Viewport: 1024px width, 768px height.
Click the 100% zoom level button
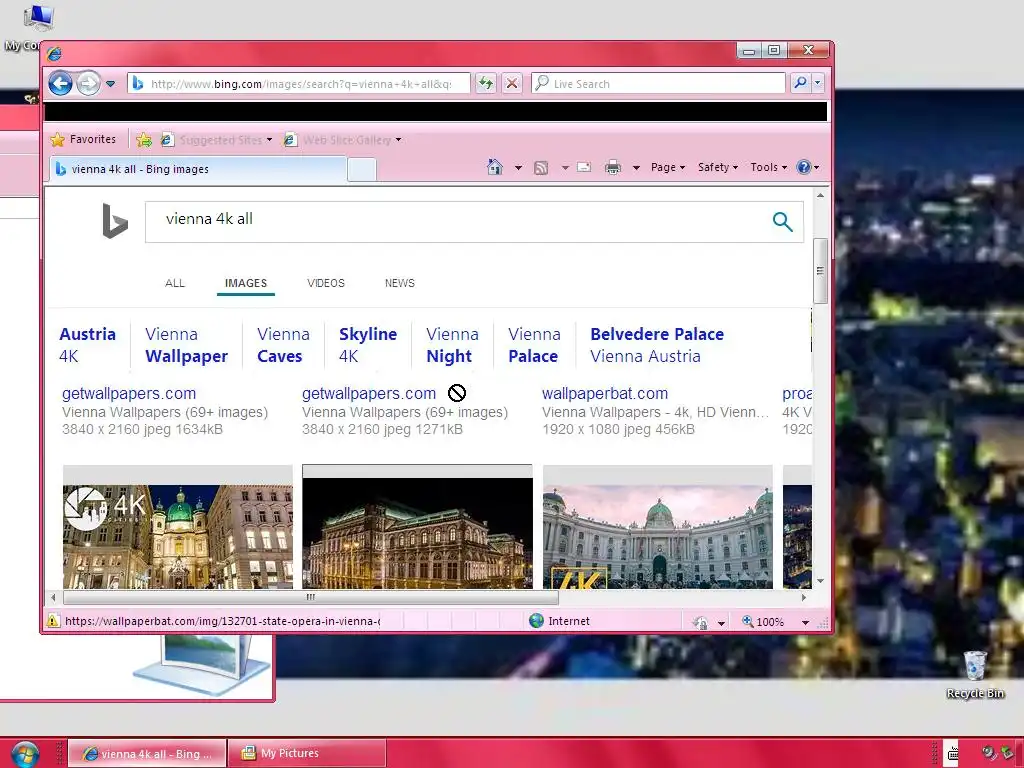763,622
